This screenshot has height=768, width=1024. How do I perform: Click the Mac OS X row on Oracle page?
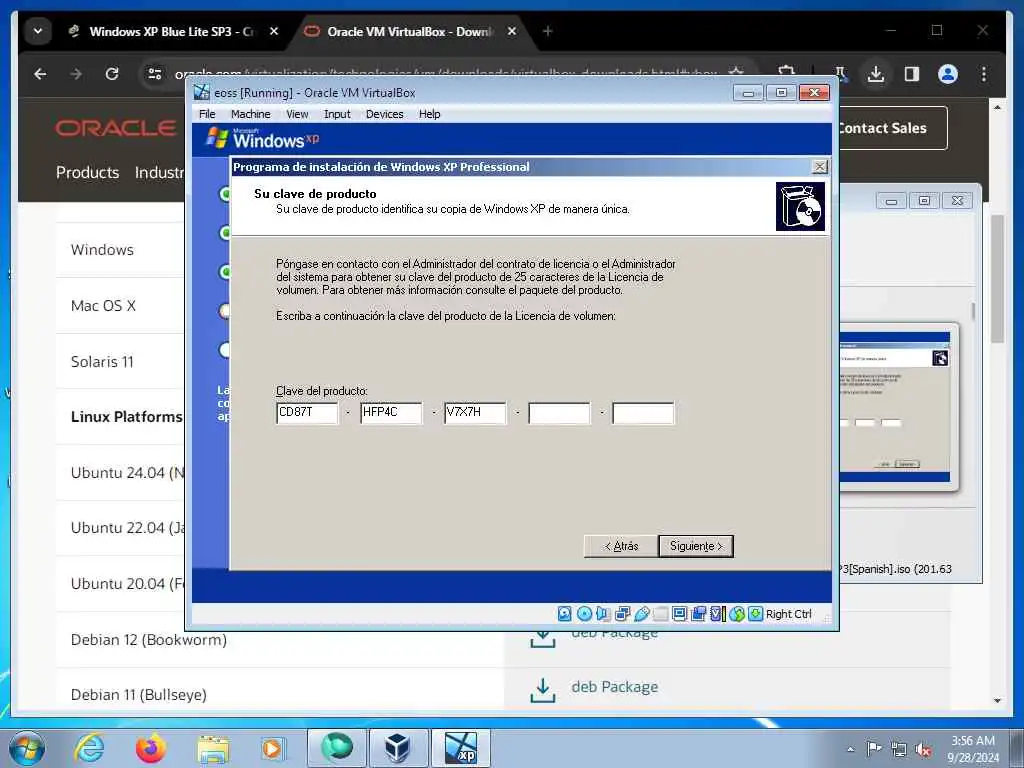121,306
